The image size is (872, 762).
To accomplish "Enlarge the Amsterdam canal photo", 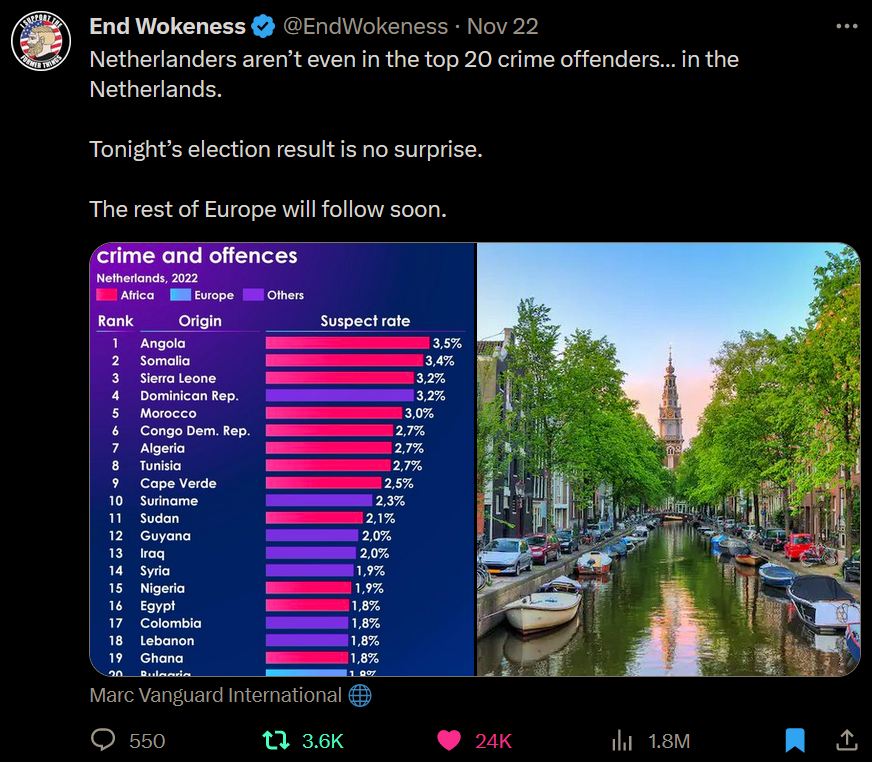I will (668, 460).
